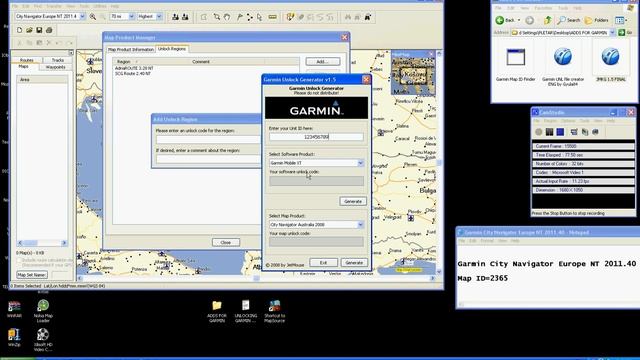Switch to the Maps tab

click(23, 67)
